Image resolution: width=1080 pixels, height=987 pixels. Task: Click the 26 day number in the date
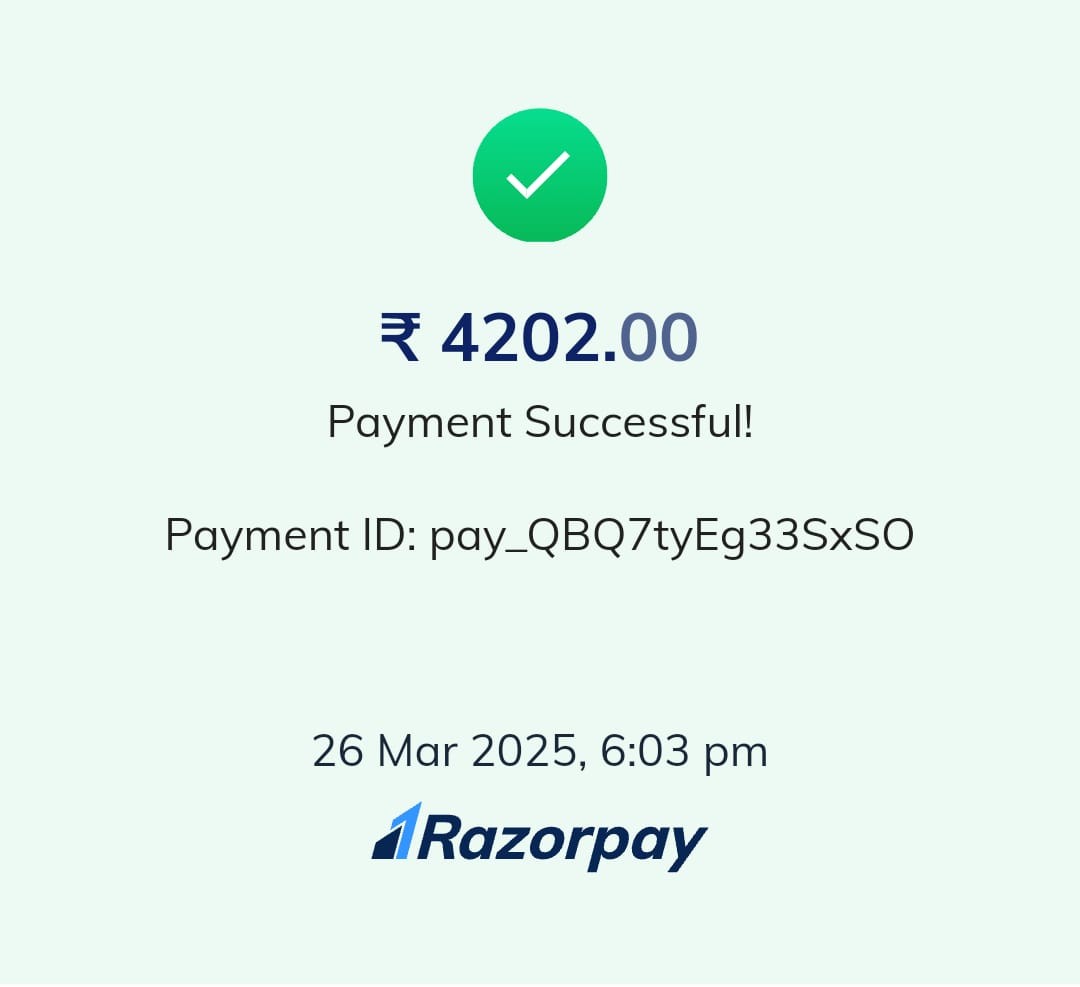tap(338, 751)
